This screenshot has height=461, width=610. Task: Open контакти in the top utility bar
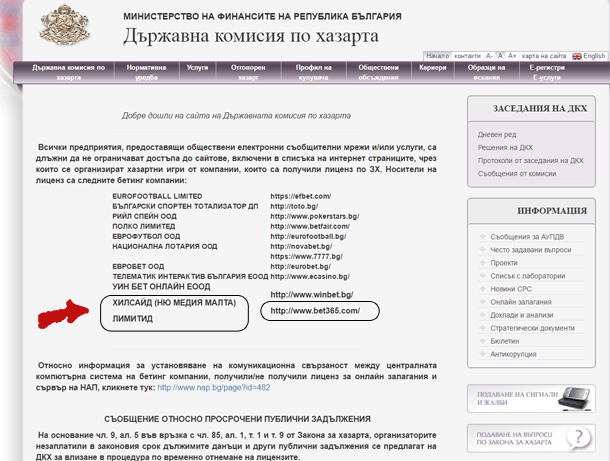pyautogui.click(x=468, y=56)
